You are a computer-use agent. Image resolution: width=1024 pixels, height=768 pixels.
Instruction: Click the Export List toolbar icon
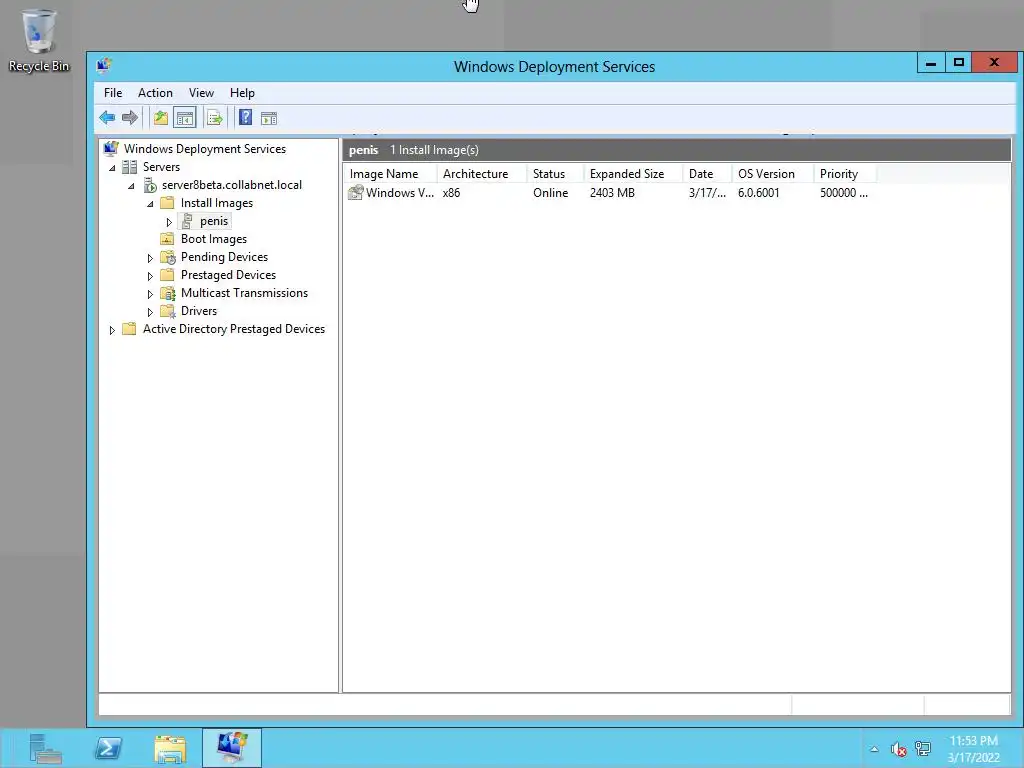click(214, 118)
